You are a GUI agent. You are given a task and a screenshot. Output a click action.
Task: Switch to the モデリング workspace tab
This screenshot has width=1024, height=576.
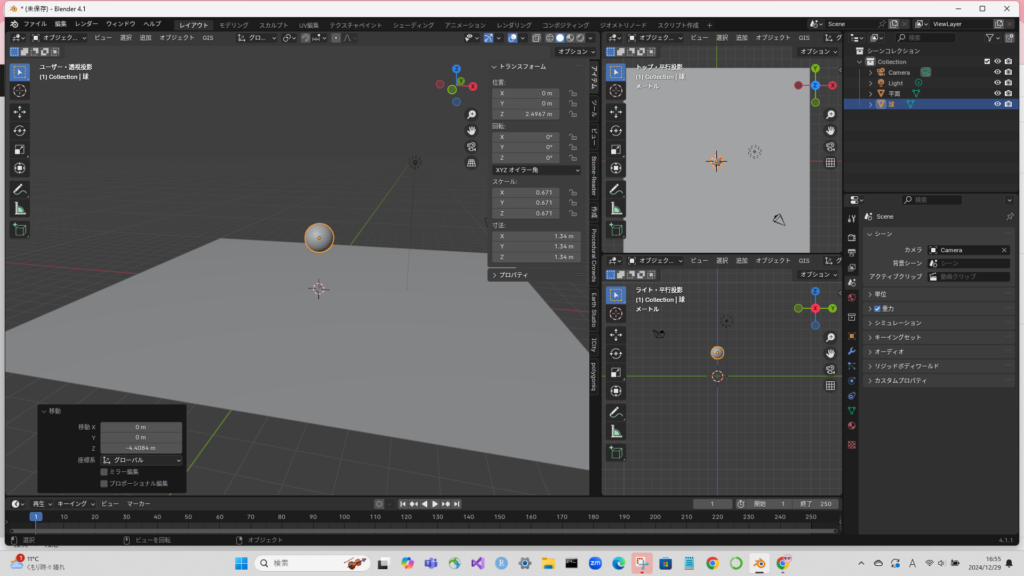click(233, 24)
